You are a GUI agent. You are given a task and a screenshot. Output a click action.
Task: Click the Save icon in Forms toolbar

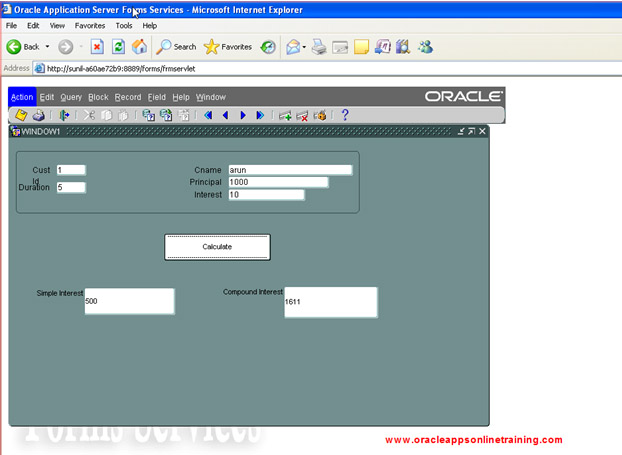pos(20,115)
